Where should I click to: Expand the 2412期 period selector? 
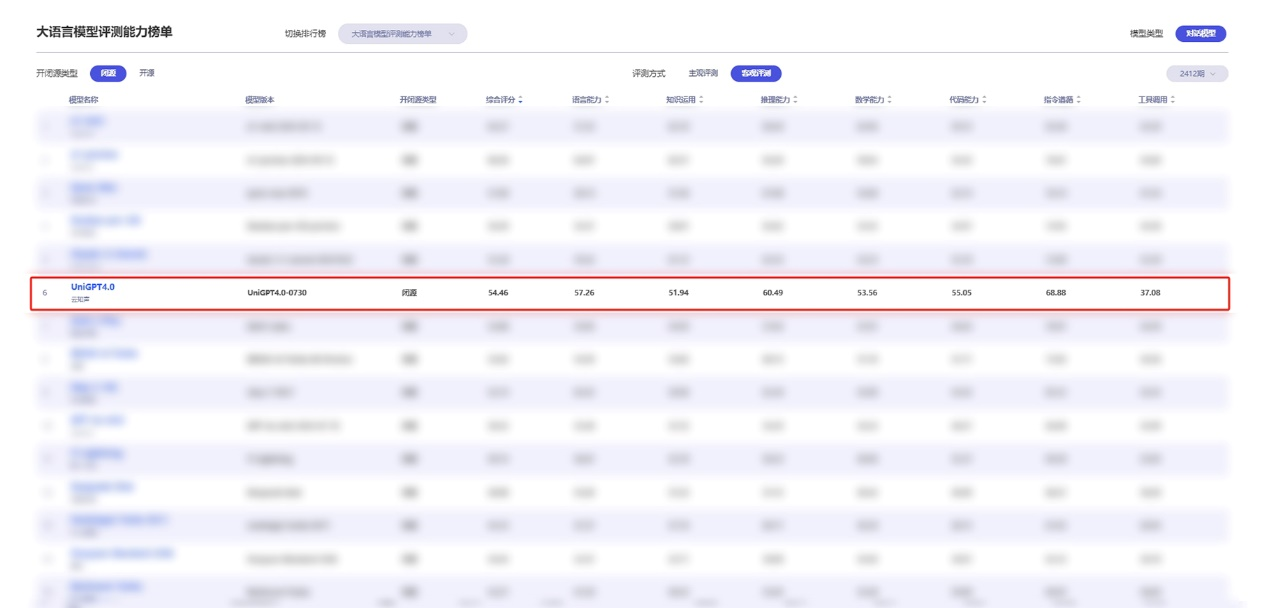coord(1197,73)
